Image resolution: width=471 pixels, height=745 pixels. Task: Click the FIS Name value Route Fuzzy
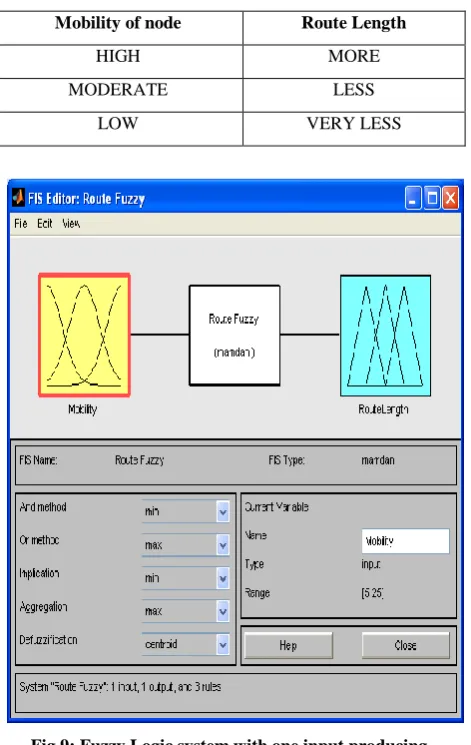click(x=139, y=460)
